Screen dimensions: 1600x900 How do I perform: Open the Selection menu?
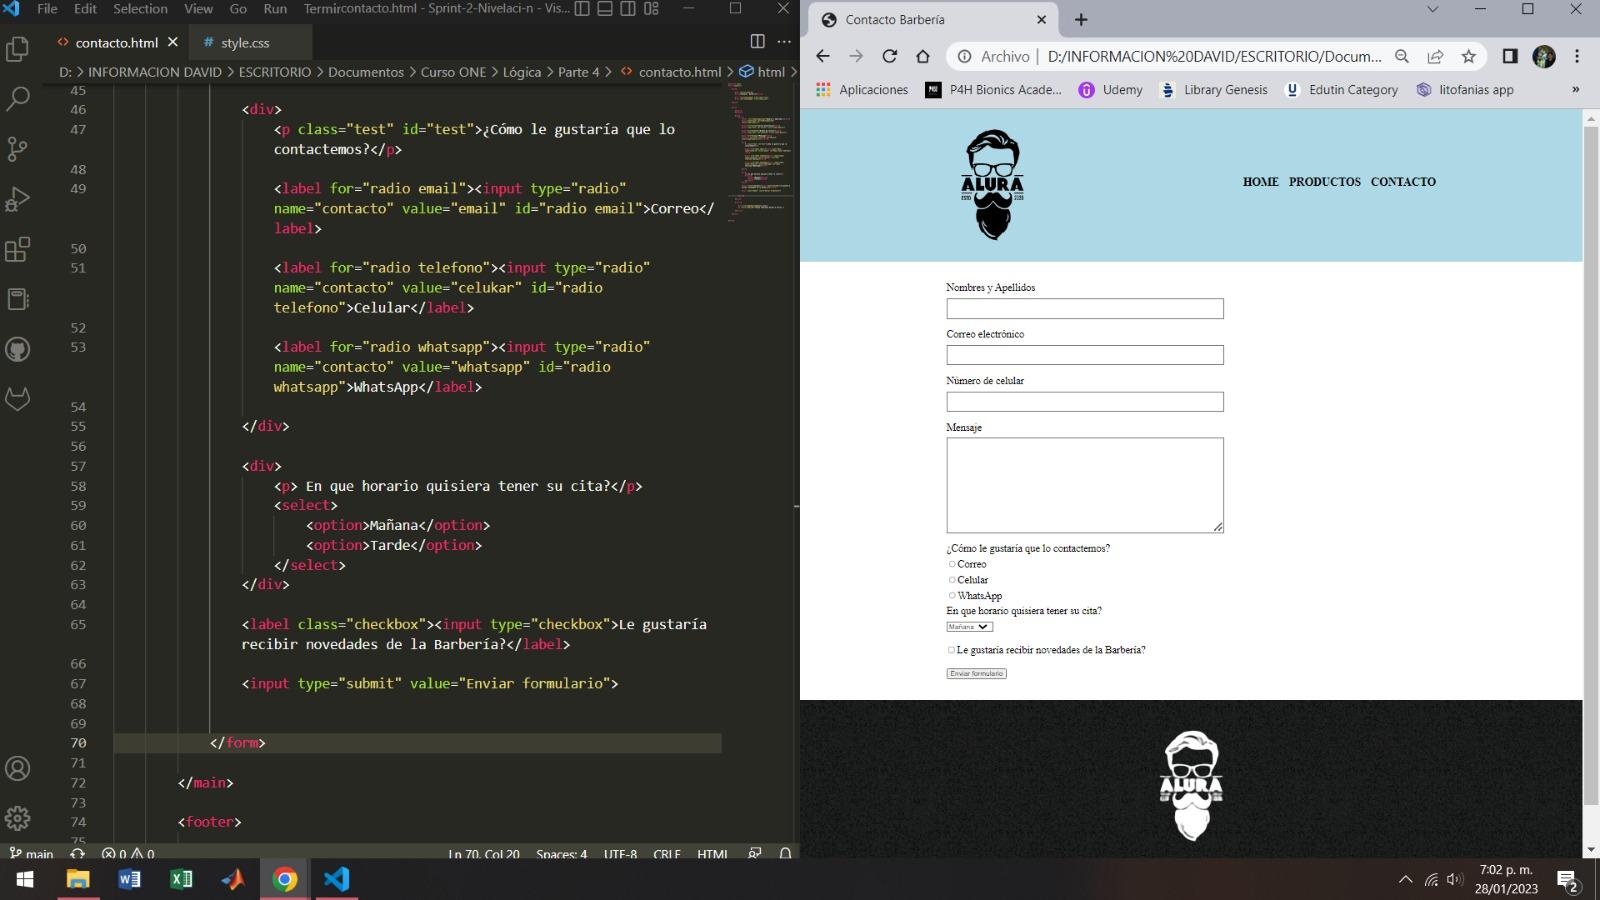coord(140,8)
